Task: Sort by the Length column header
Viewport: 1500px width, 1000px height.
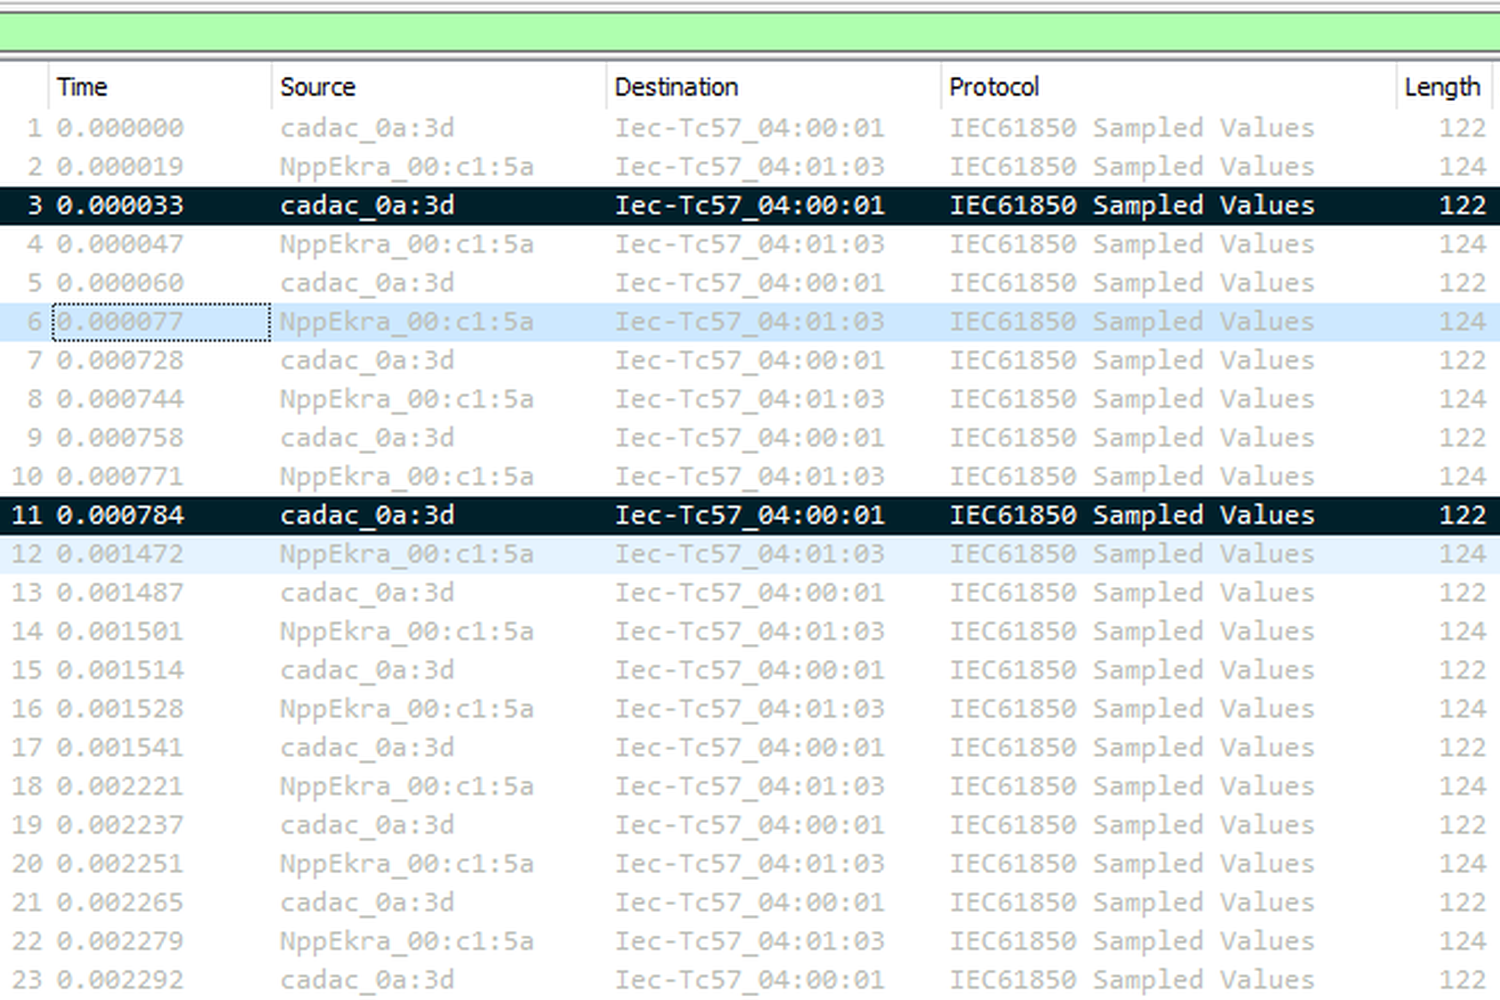Action: tap(1444, 87)
